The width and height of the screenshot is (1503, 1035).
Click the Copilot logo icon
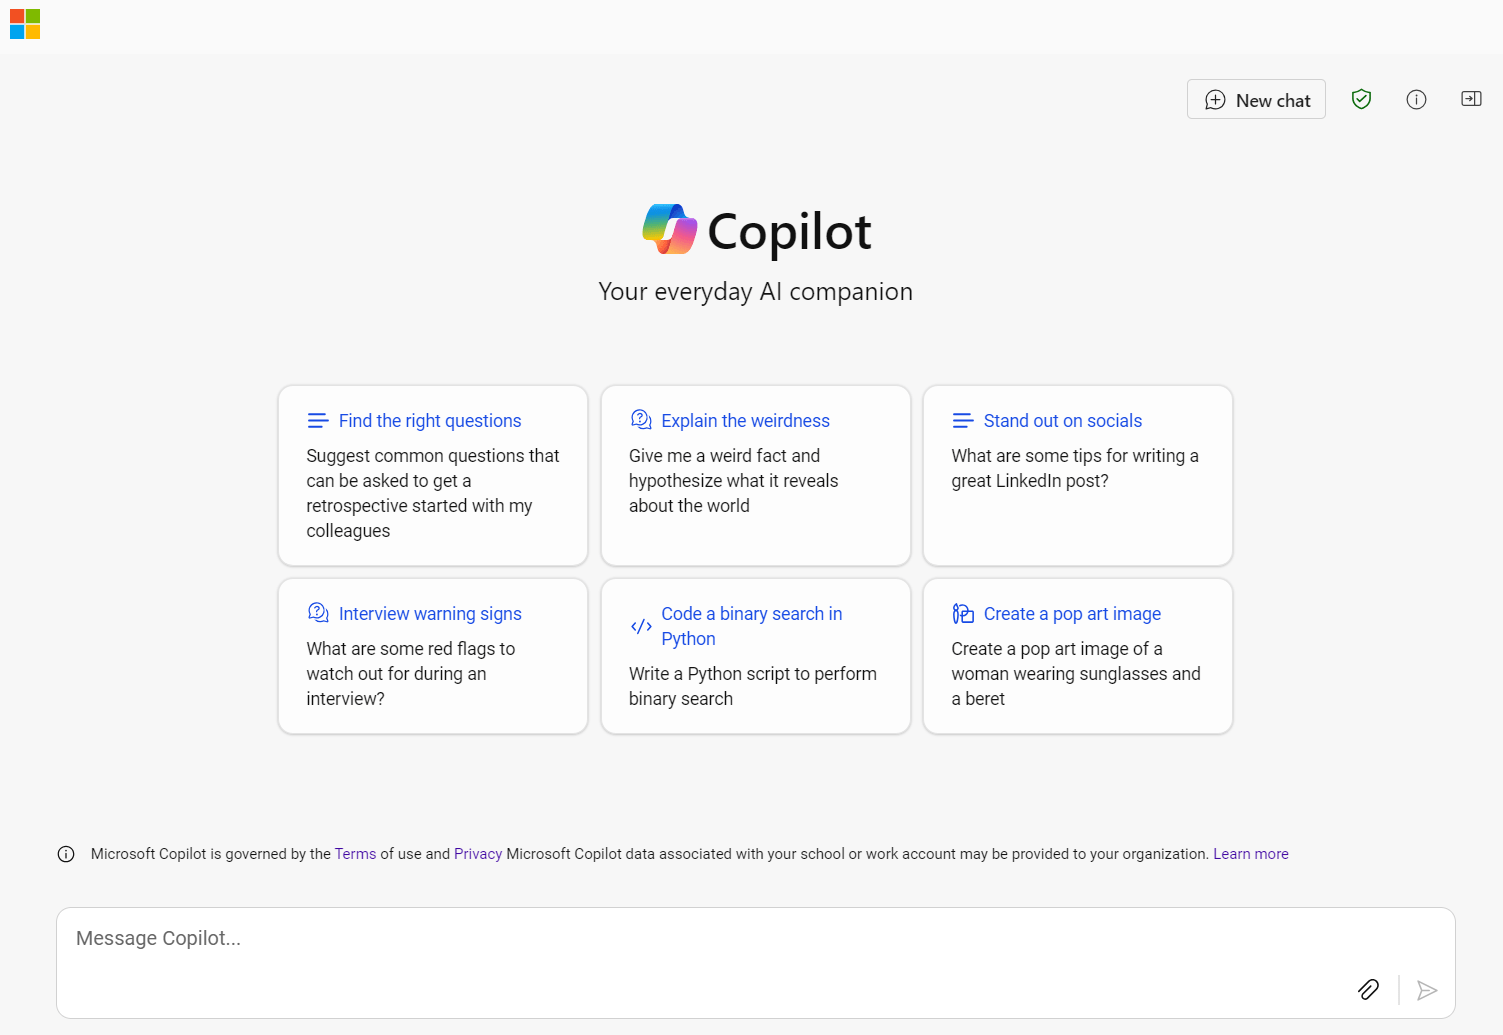(668, 229)
